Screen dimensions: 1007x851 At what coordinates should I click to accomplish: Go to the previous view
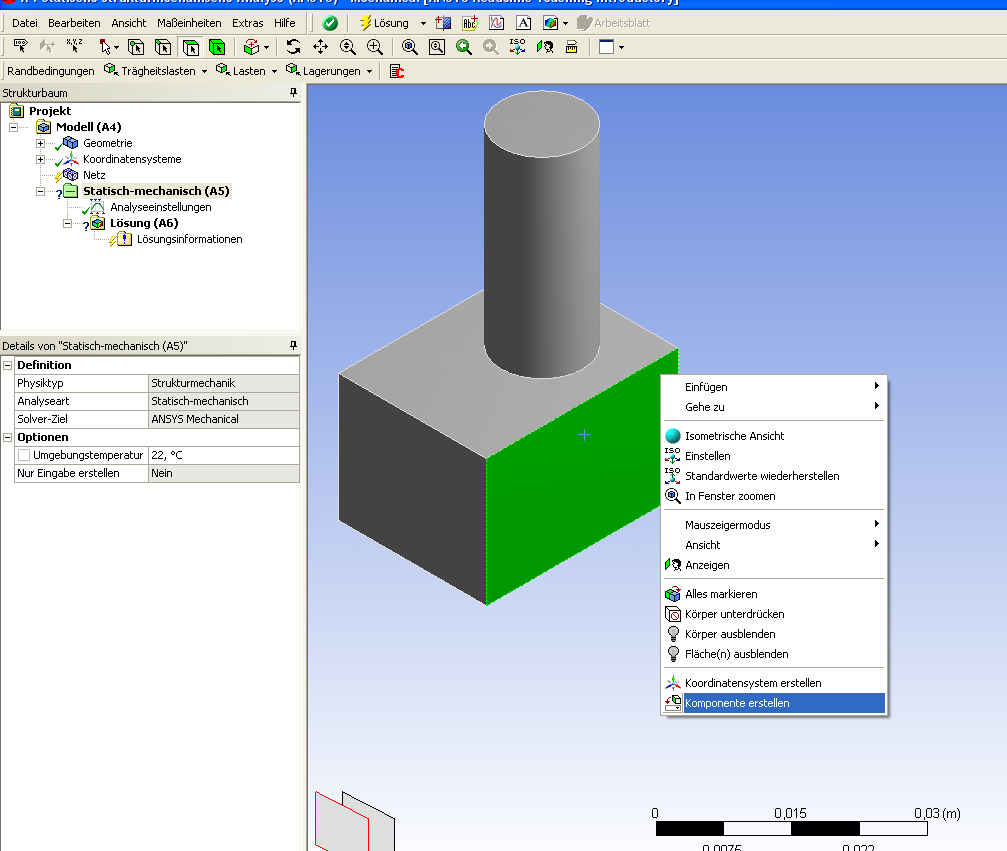(464, 47)
